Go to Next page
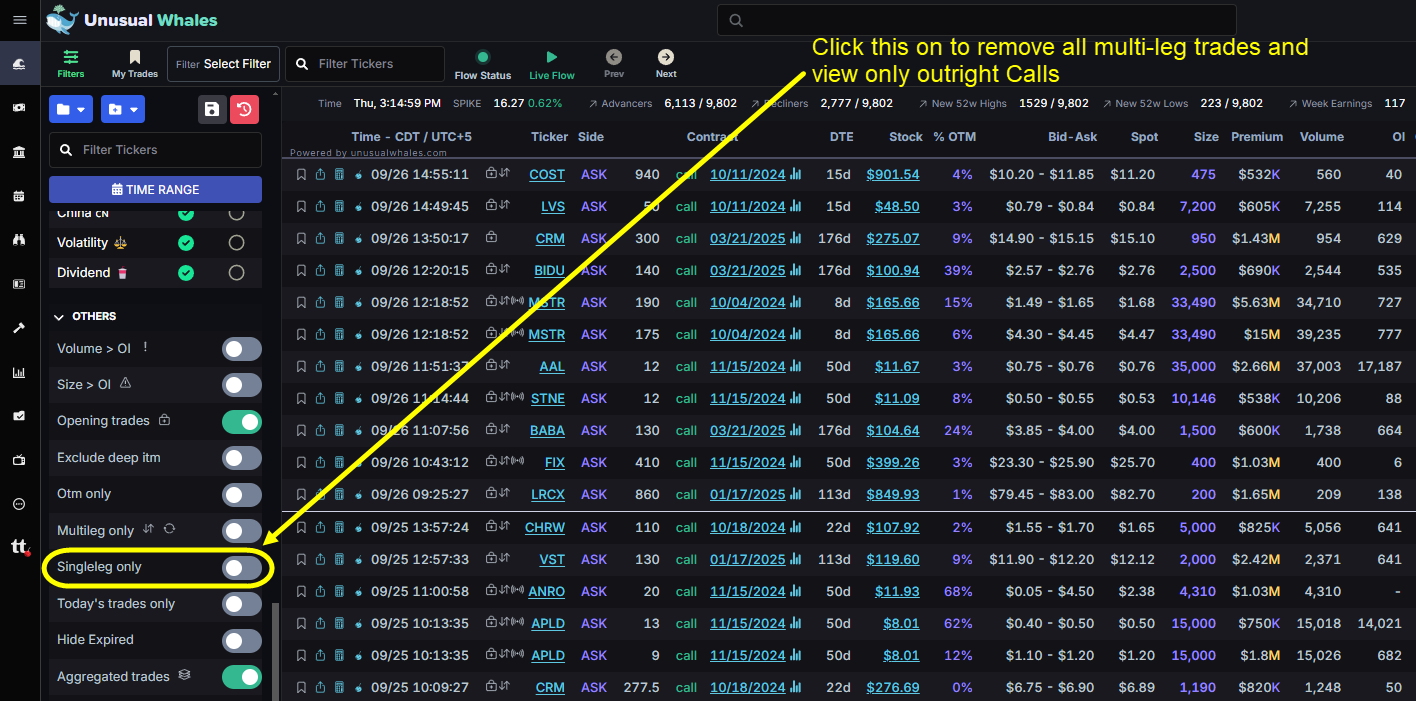Viewport: 1416px width, 701px height. 666,64
